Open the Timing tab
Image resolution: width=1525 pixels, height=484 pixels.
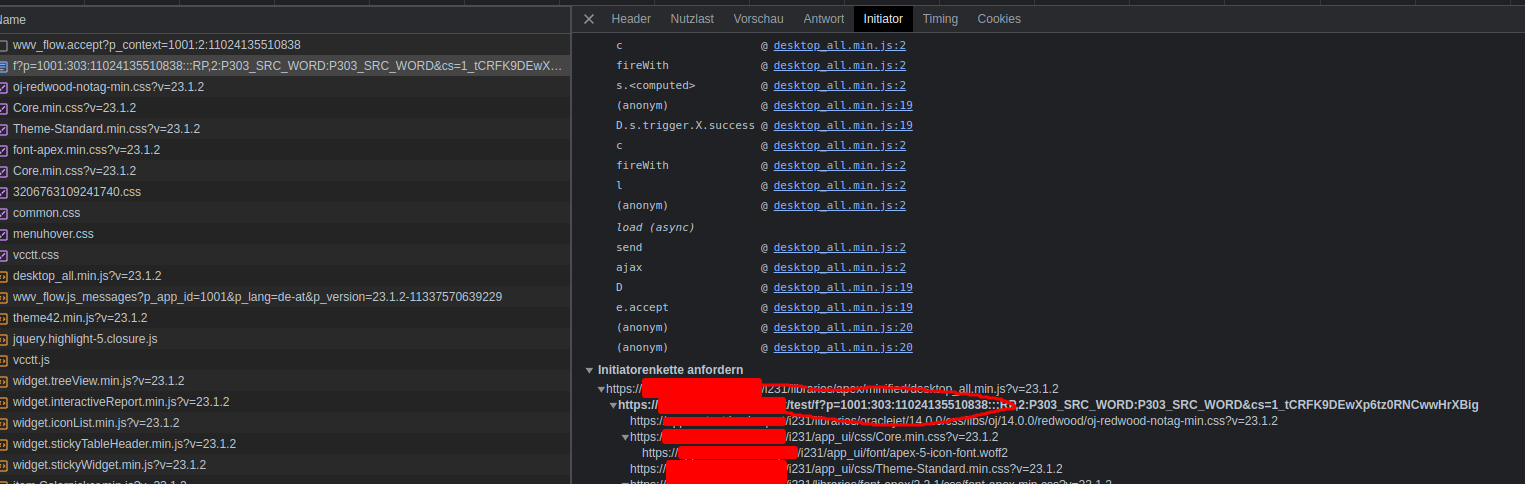tap(939, 19)
